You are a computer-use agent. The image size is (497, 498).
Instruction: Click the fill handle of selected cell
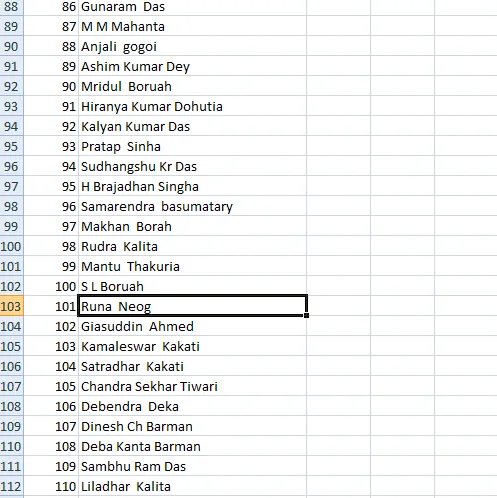coord(306,315)
